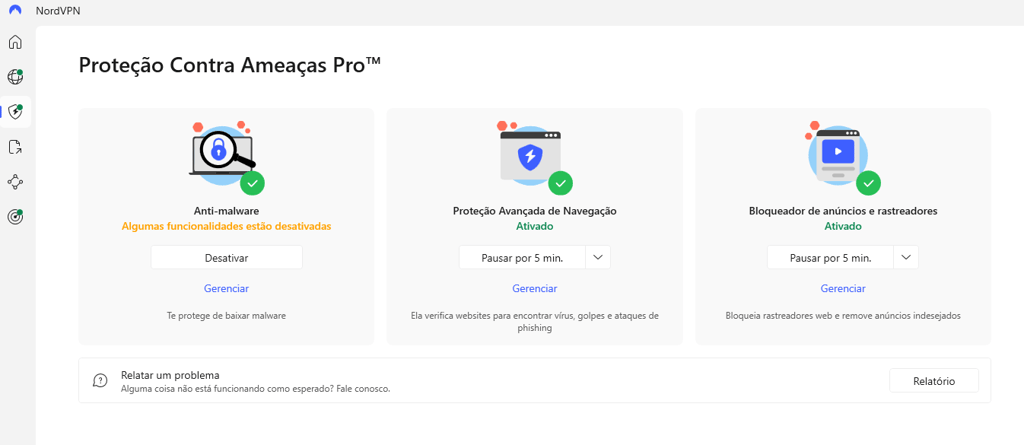Viewport: 1024px width, 445px height.
Task: Click the Desativar button under Anti-malware
Action: [227, 257]
